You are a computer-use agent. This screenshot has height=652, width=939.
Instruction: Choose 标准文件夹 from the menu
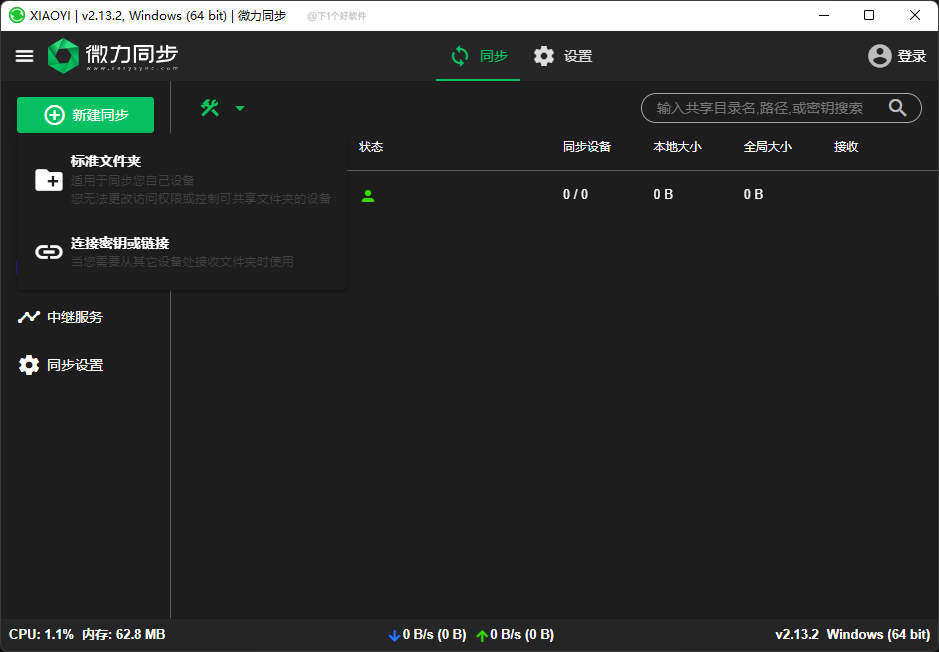(182, 179)
